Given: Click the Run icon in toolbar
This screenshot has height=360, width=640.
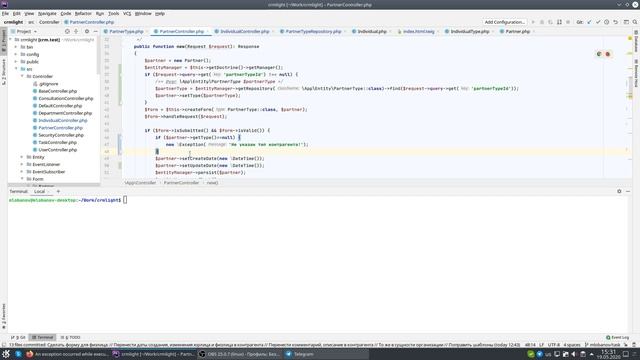Looking at the screenshot, I should click(x=533, y=22).
